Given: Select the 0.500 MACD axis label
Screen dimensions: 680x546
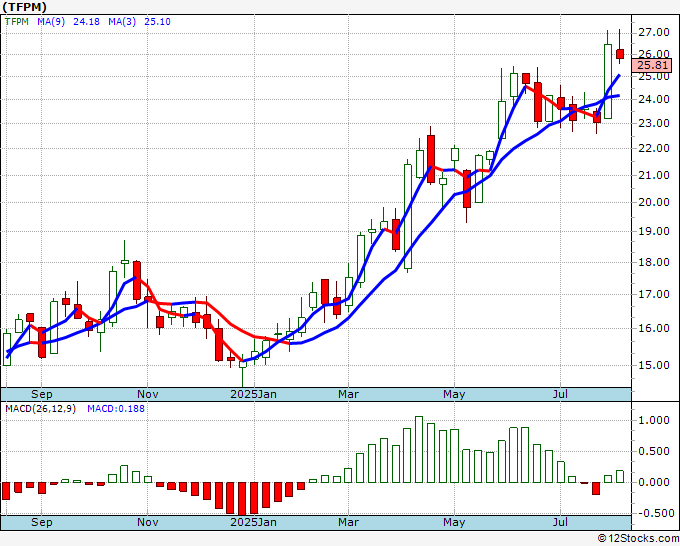Looking at the screenshot, I should coord(654,451).
